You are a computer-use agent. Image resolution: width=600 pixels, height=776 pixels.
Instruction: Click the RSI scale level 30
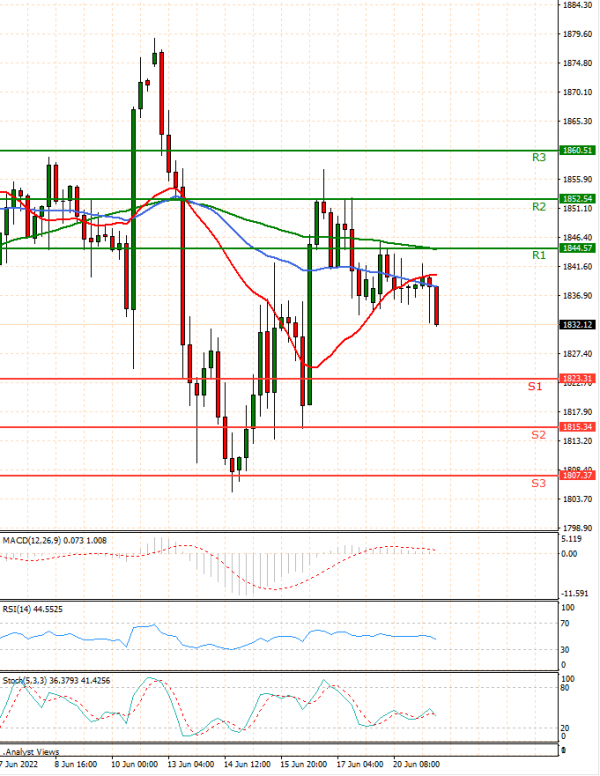[566, 650]
